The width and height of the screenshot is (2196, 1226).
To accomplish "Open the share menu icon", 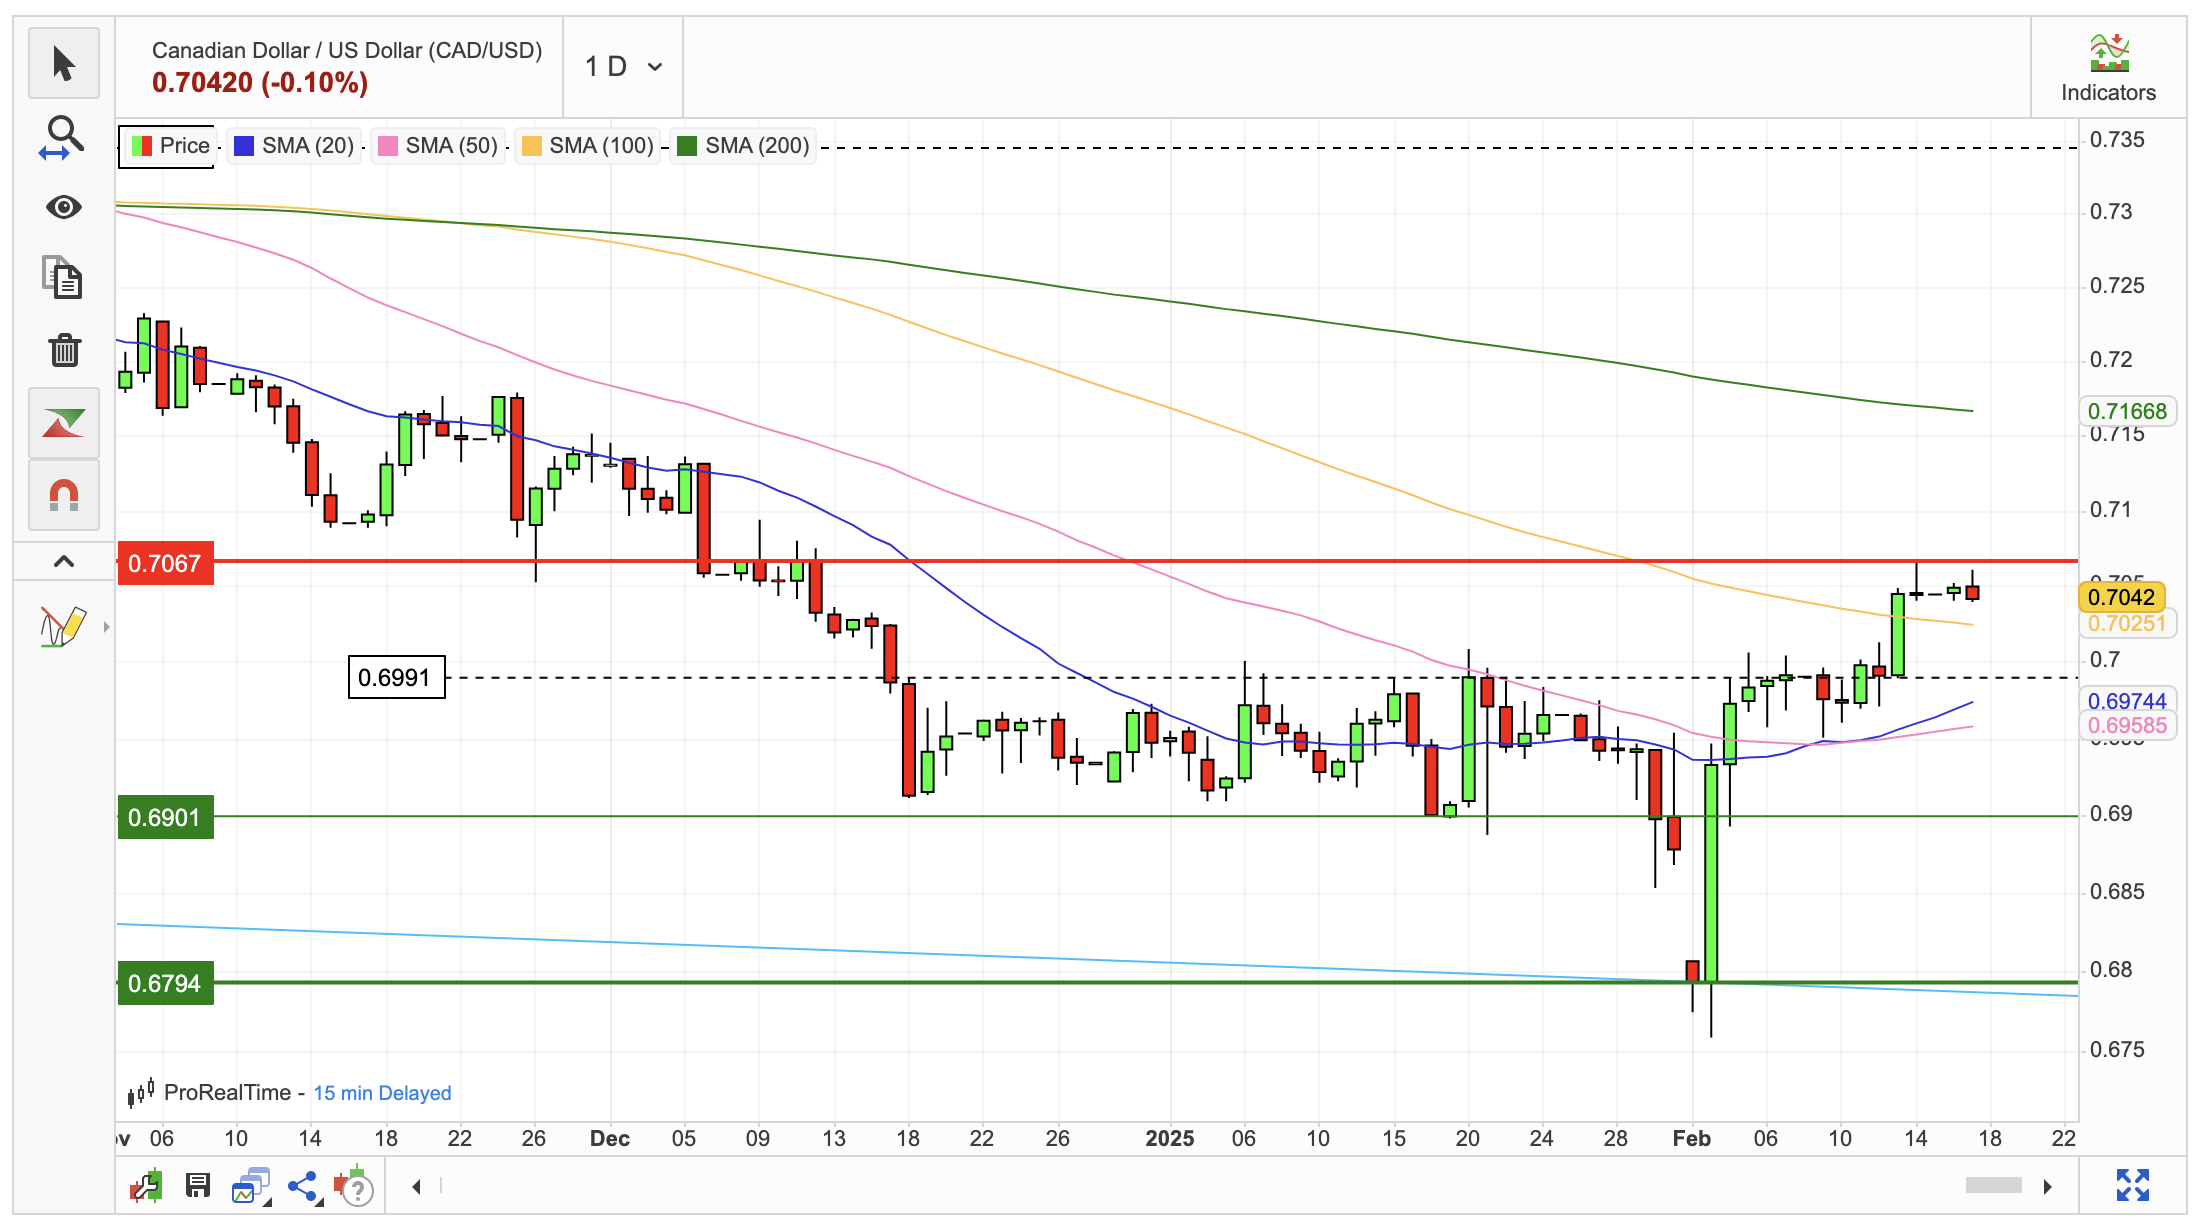I will click(x=303, y=1187).
